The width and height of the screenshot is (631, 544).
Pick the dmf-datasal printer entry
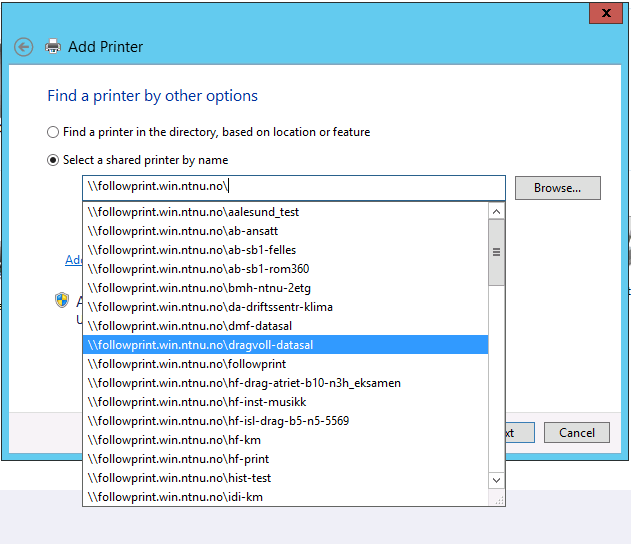[285, 326]
